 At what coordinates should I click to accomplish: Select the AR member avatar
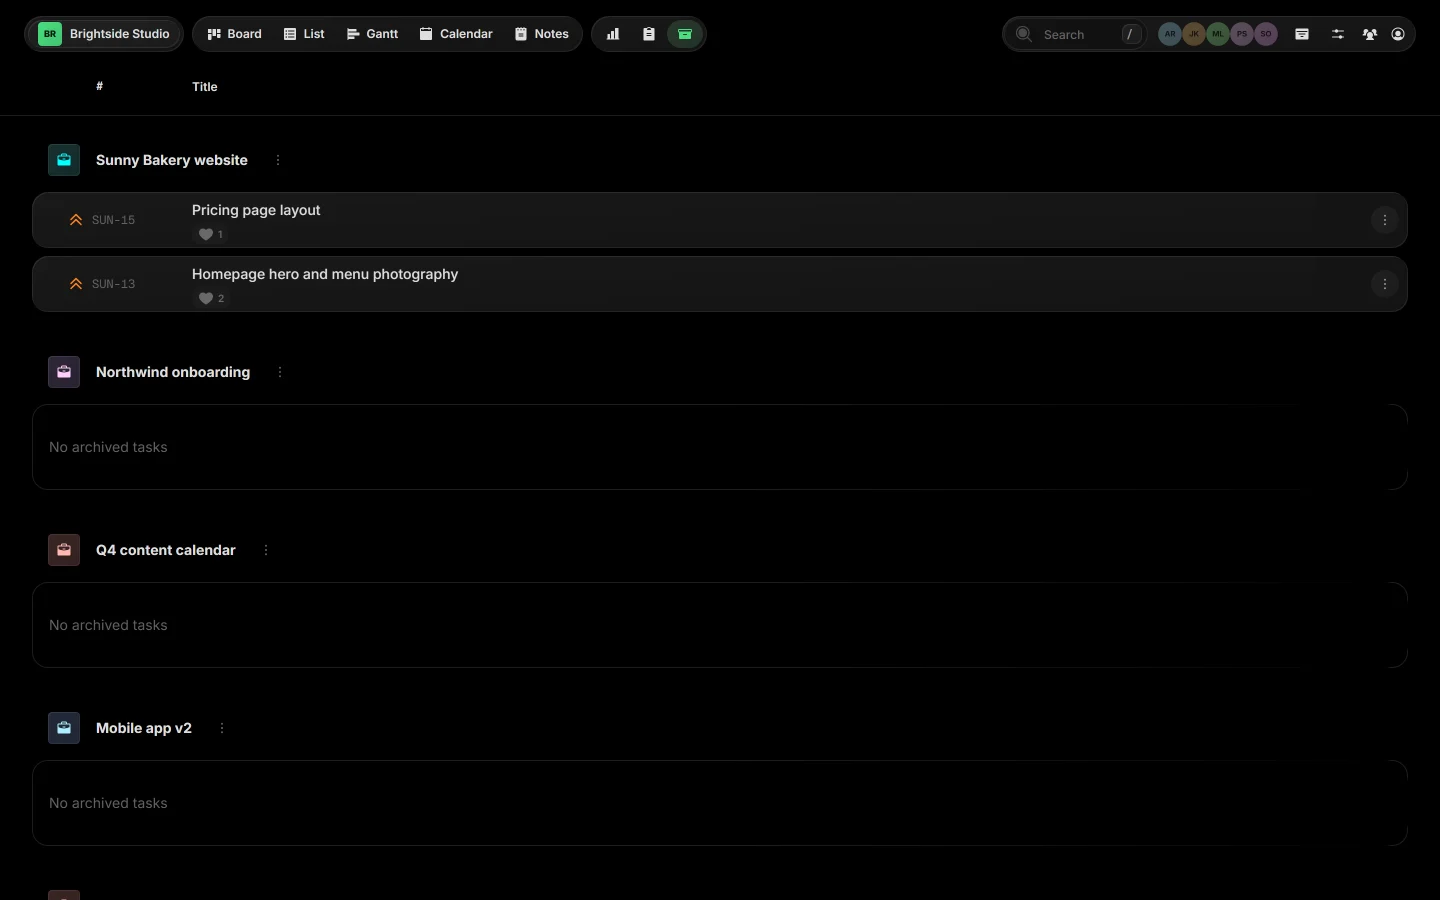(x=1170, y=34)
